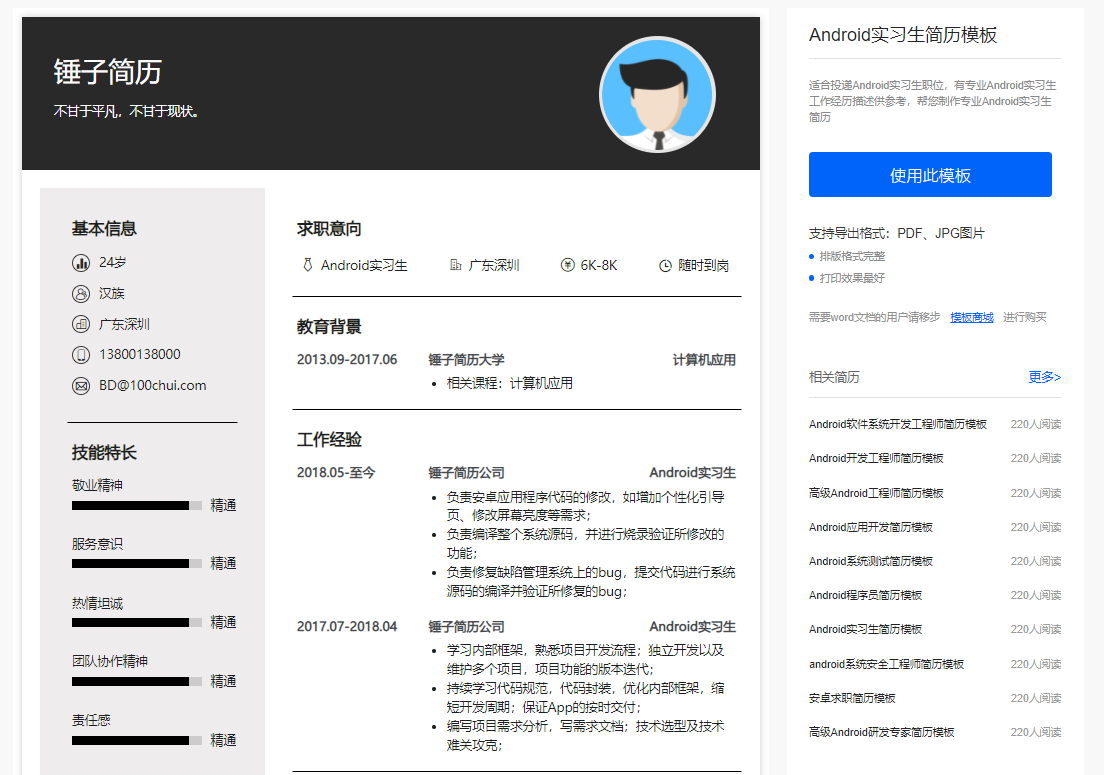Click the building icon beside 广东深圳 in 求职意向
The height and width of the screenshot is (775, 1104).
[456, 265]
